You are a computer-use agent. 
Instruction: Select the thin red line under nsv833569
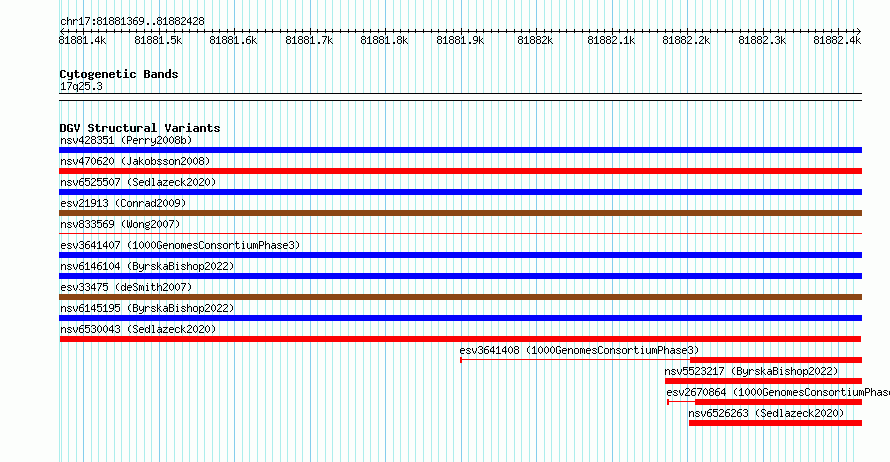click(x=460, y=234)
